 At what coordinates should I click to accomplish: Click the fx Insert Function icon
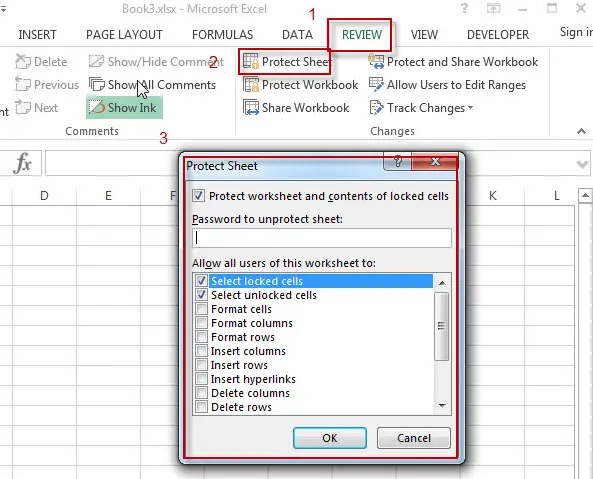pos(22,163)
